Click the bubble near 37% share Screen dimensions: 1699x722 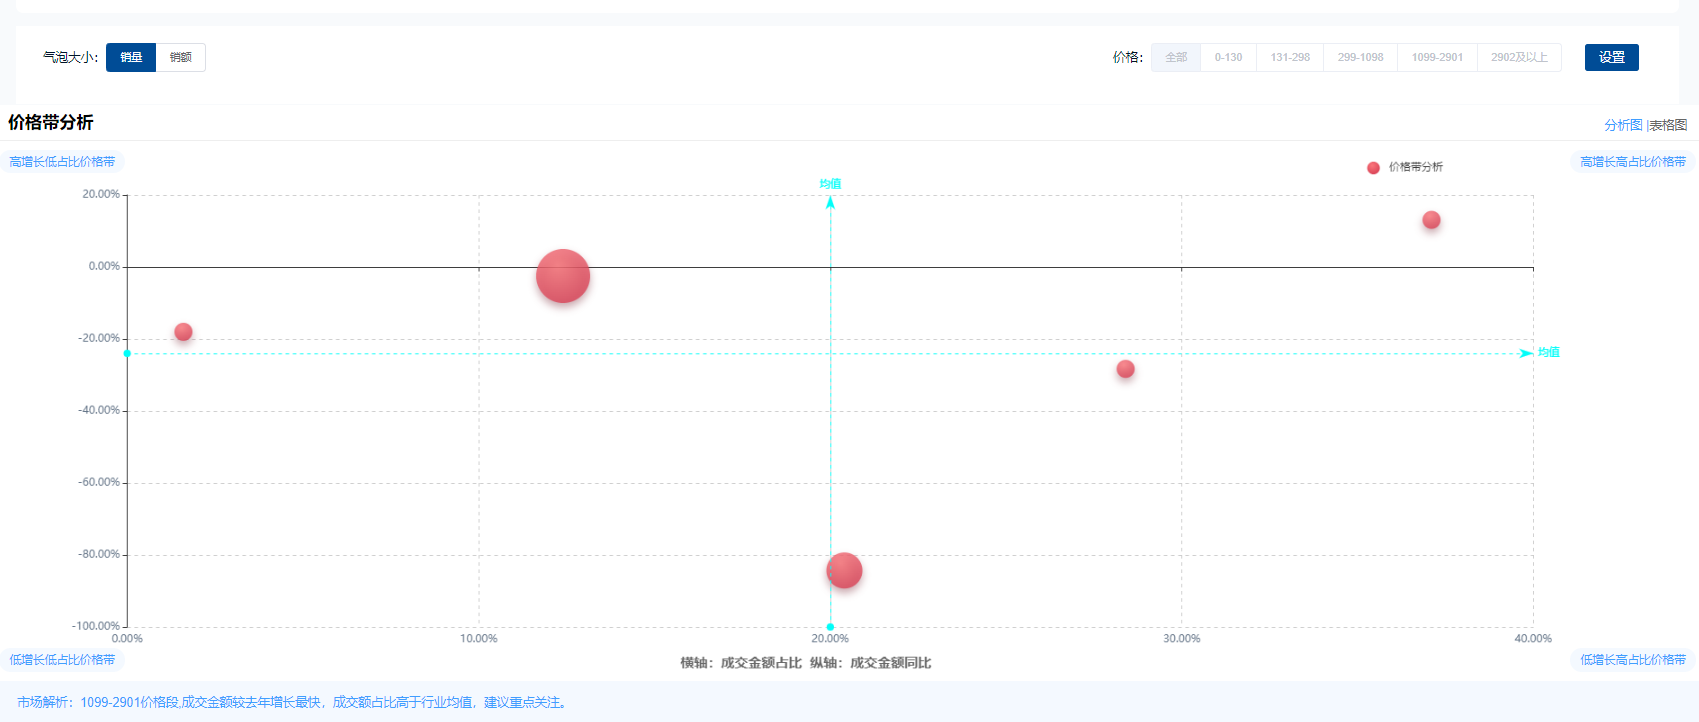(1431, 220)
